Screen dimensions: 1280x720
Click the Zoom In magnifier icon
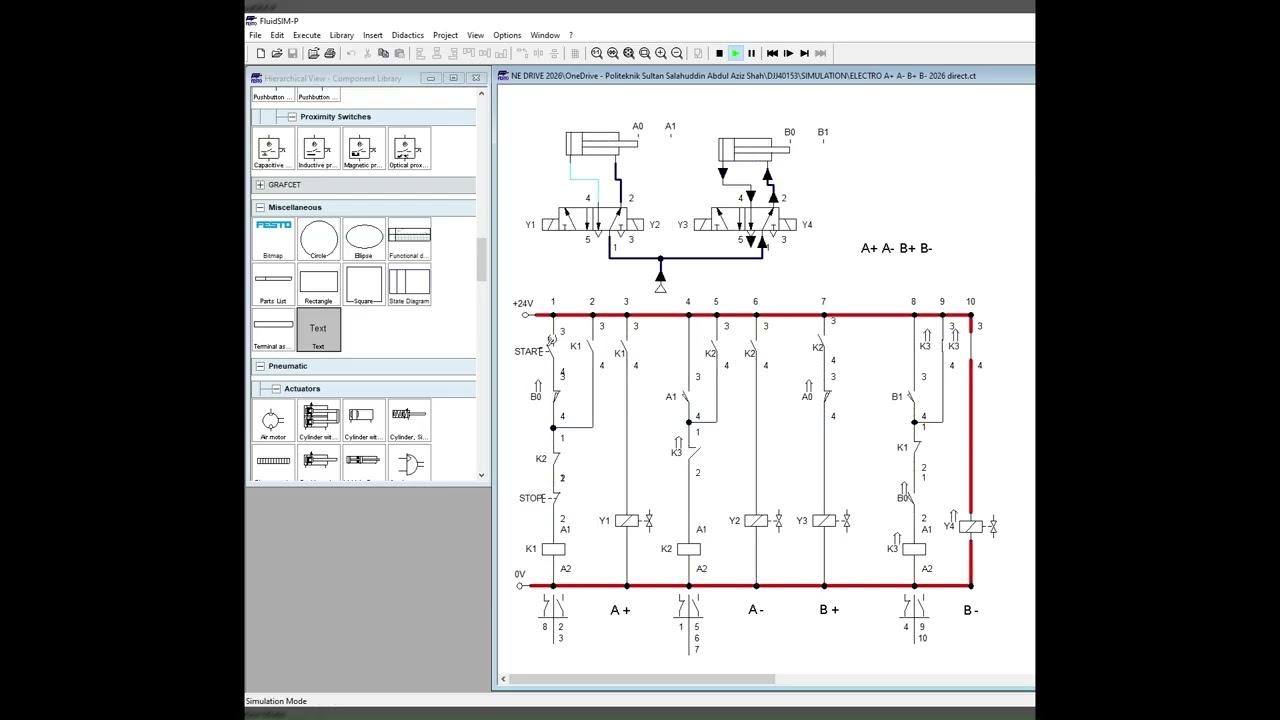pyautogui.click(x=661, y=53)
